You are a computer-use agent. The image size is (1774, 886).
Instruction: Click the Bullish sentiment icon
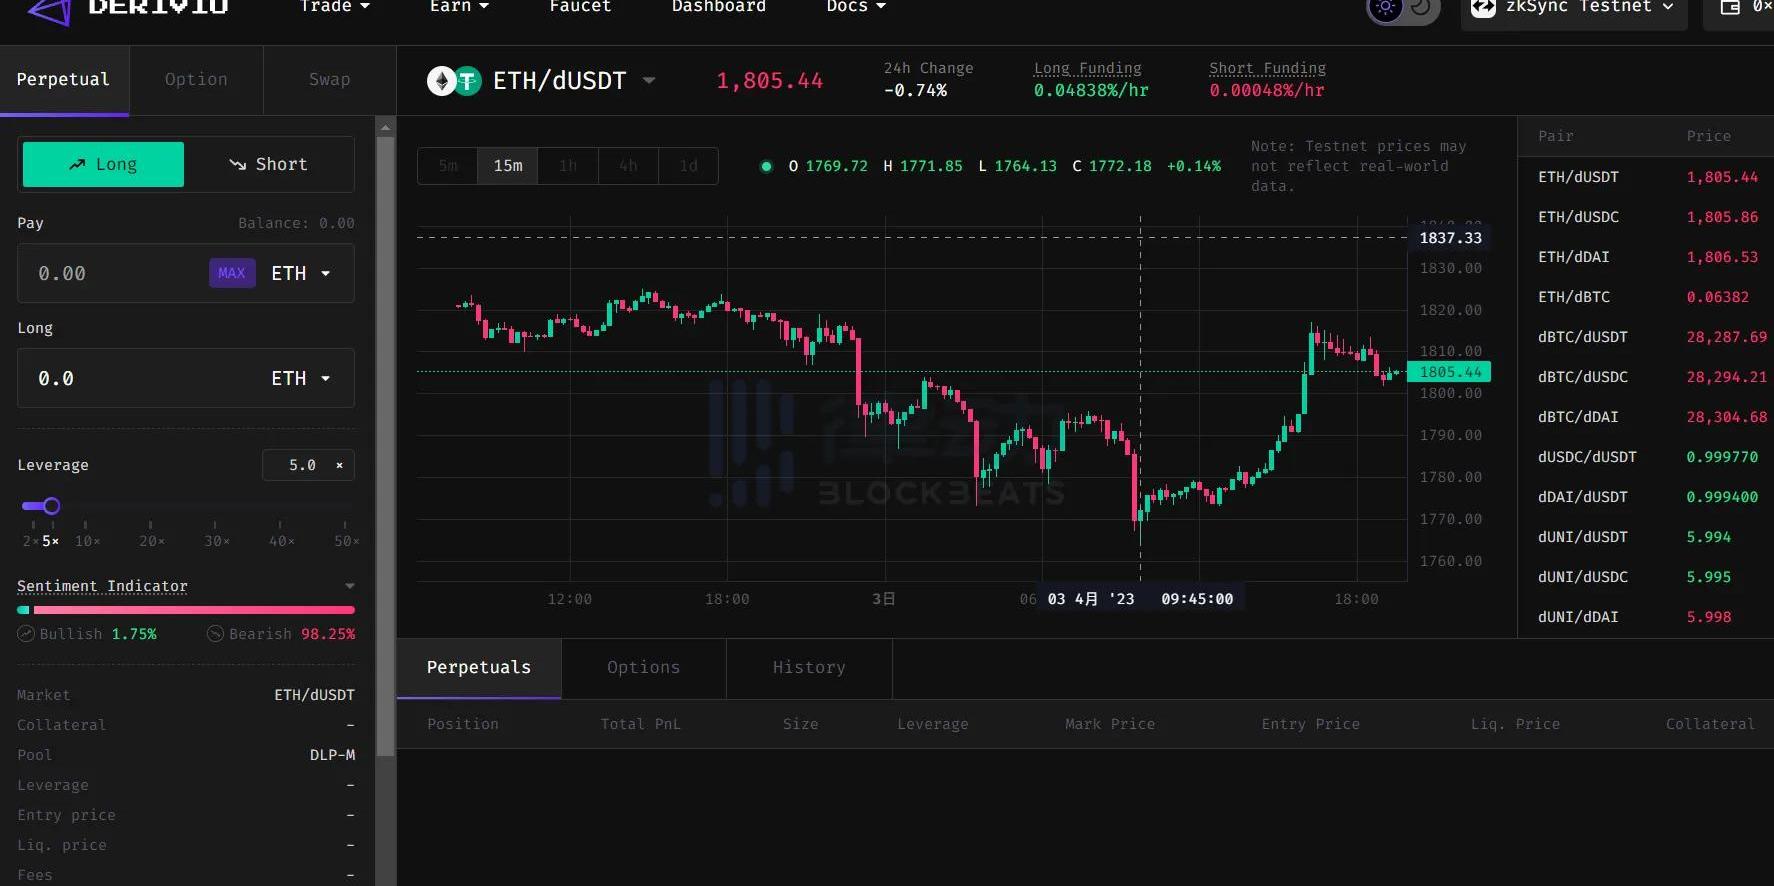pos(26,634)
